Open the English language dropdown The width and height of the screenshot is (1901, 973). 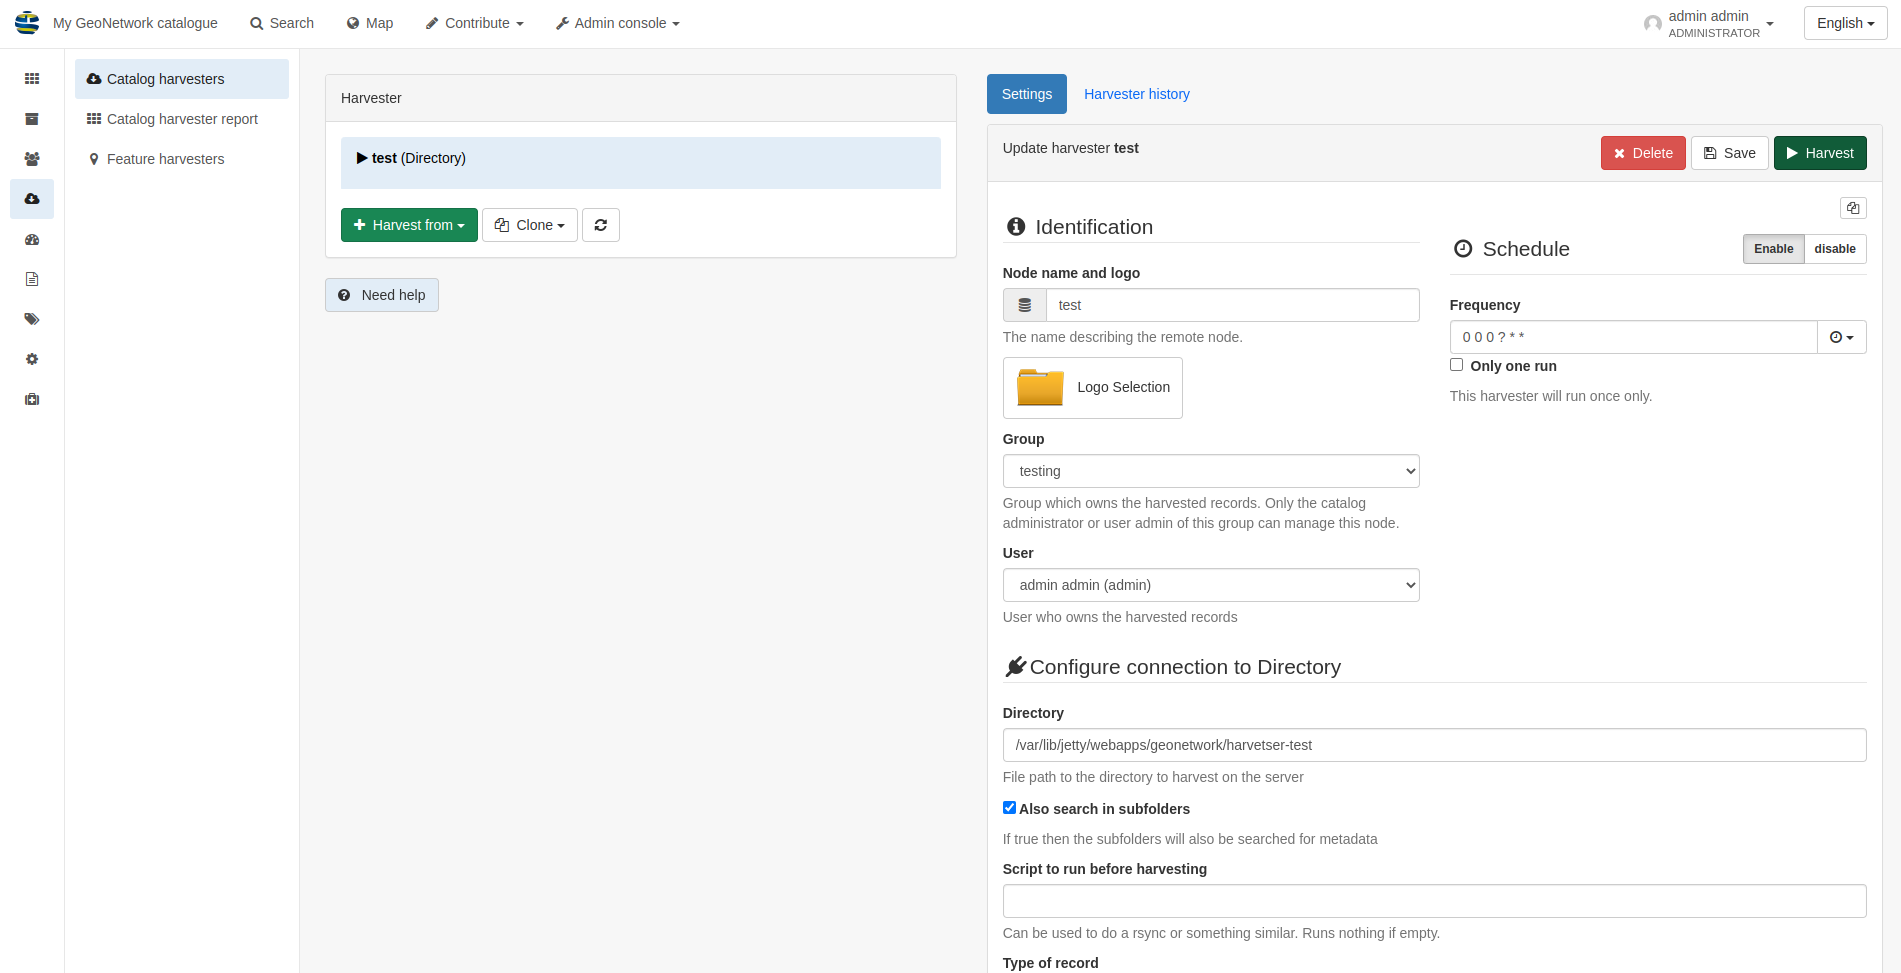pyautogui.click(x=1845, y=23)
